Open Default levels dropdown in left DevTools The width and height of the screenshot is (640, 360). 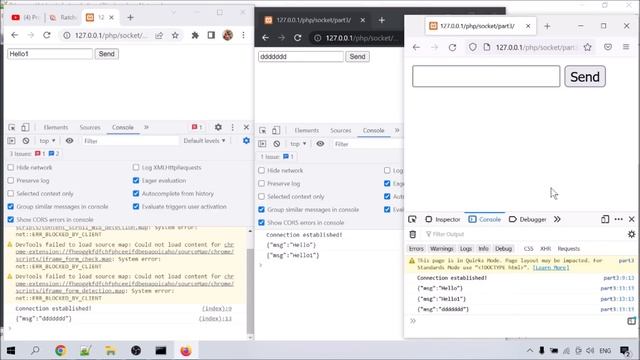[x=204, y=141]
